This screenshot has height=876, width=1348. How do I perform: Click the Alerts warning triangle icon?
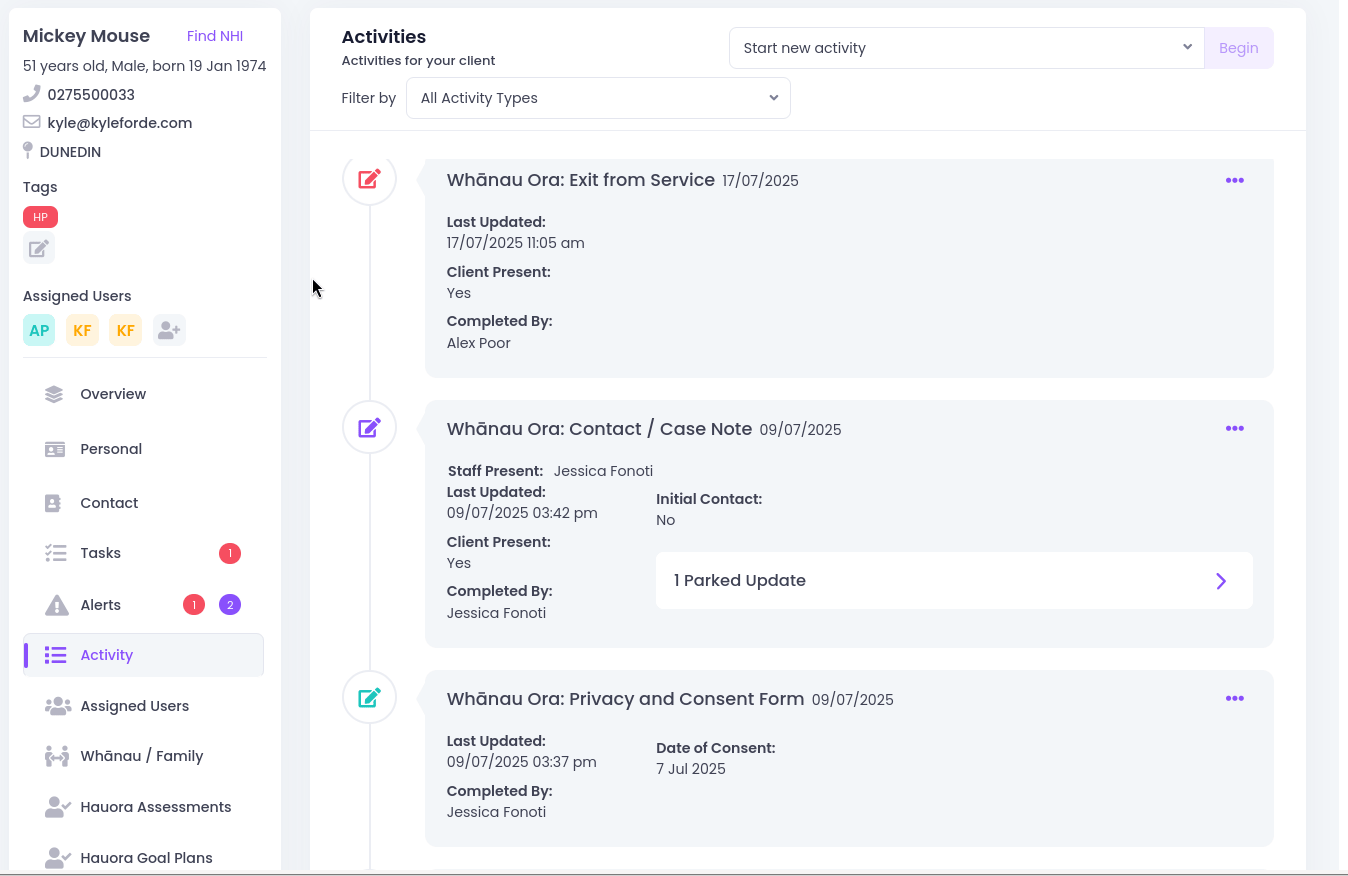(x=56, y=605)
